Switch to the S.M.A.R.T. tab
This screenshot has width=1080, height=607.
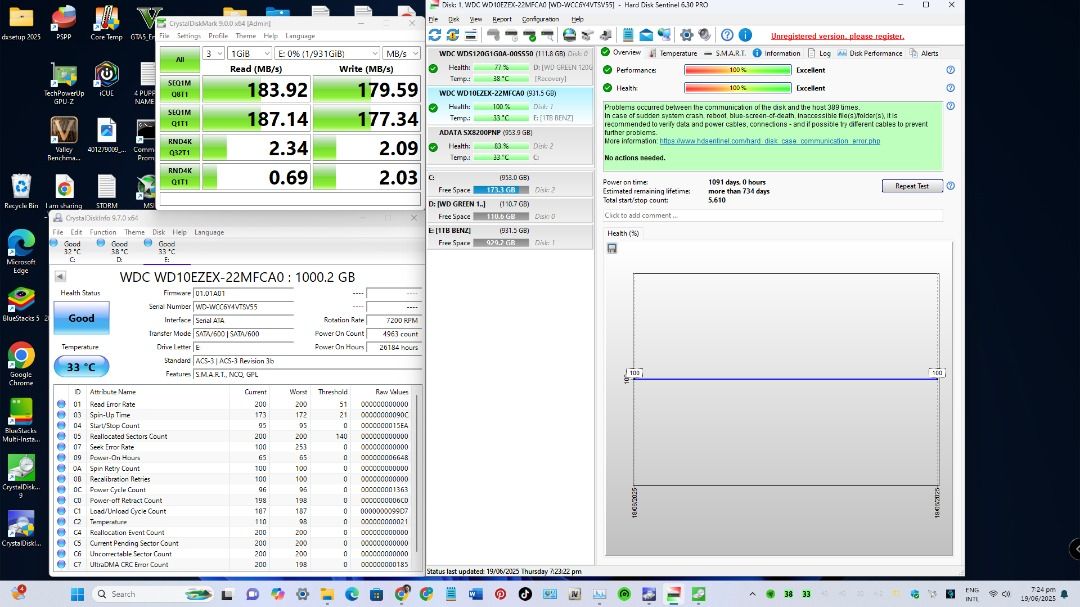[x=724, y=53]
